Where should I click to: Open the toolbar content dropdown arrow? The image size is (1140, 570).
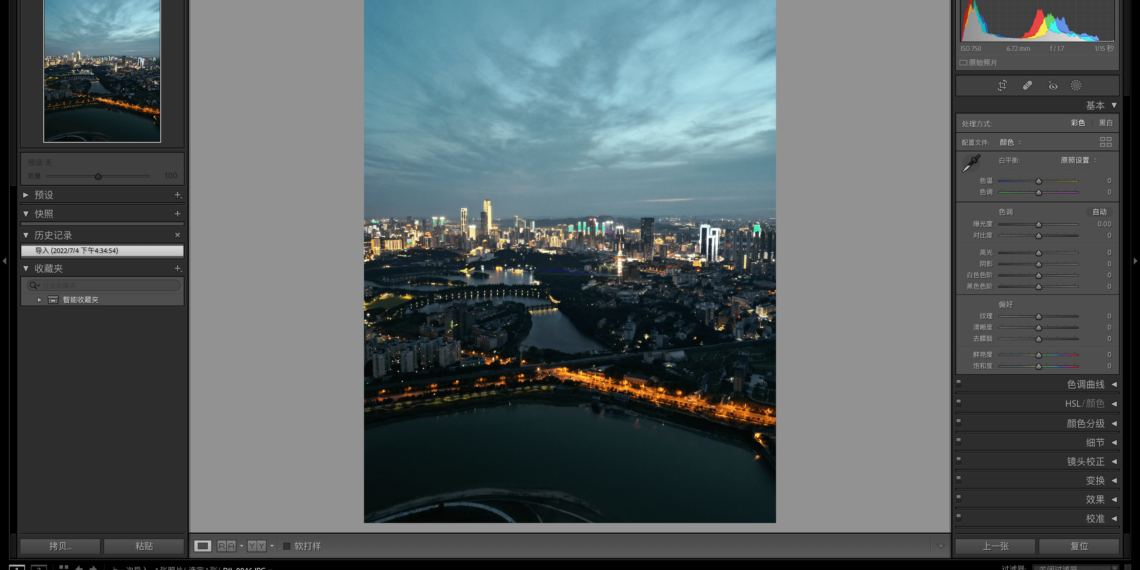(x=941, y=546)
